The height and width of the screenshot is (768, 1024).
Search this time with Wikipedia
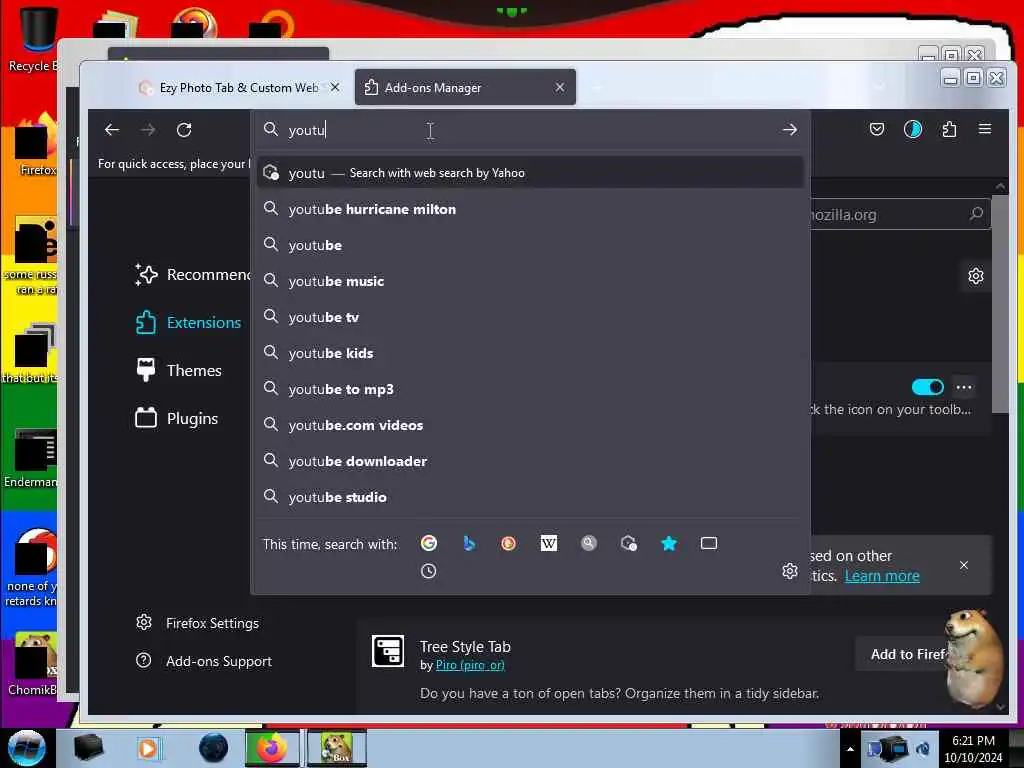549,543
